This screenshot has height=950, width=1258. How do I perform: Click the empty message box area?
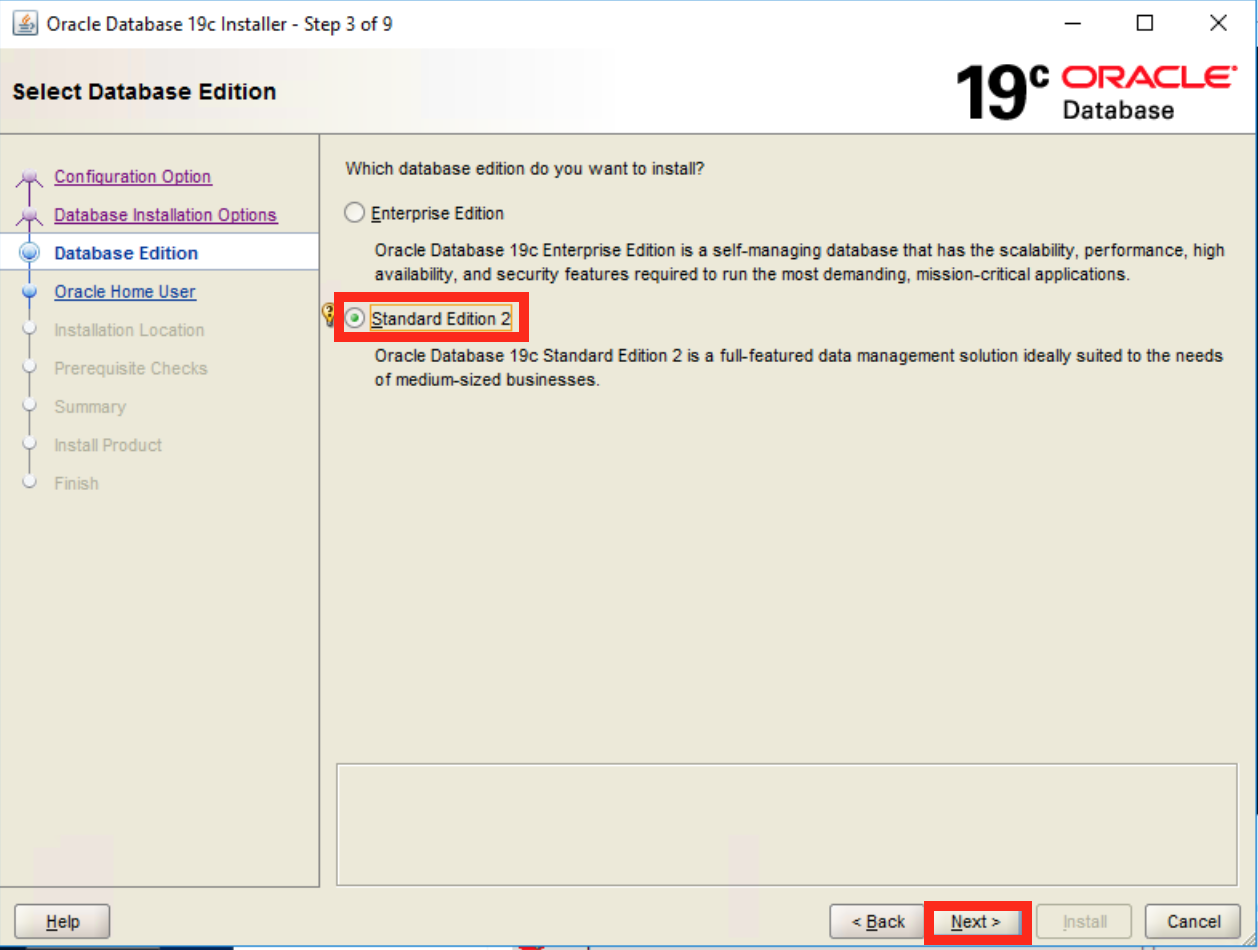pos(787,824)
